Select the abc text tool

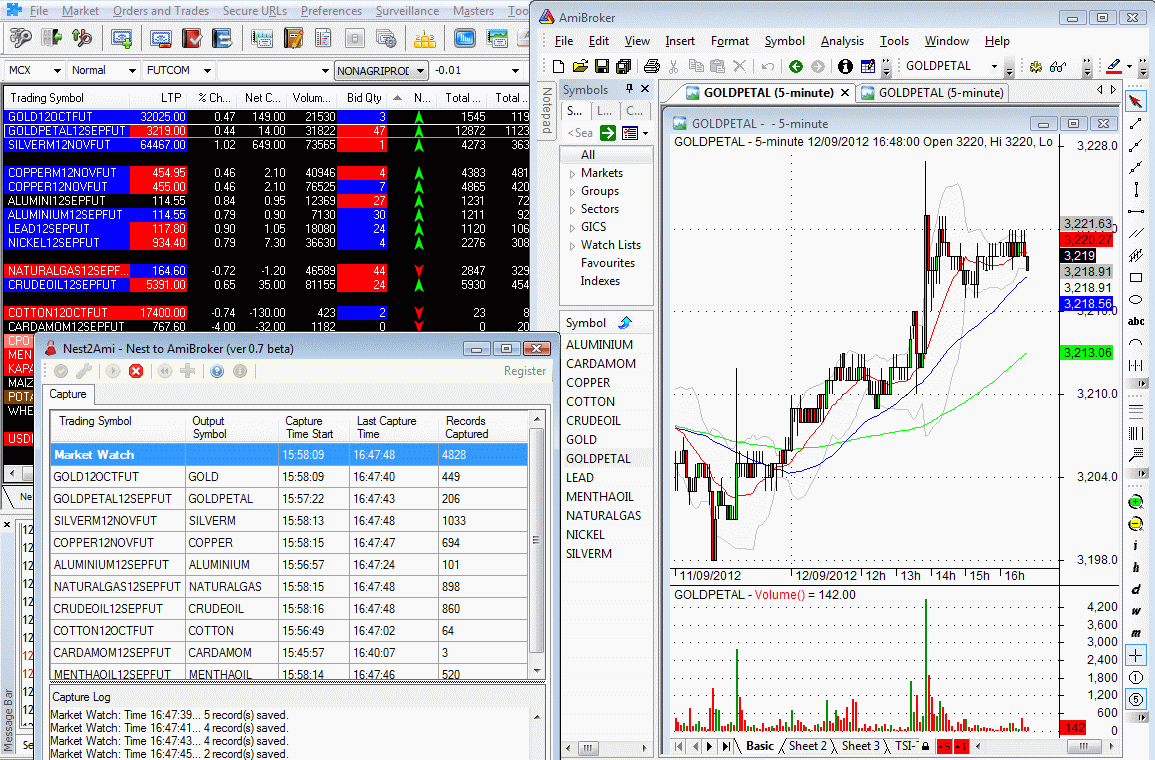coord(1136,321)
